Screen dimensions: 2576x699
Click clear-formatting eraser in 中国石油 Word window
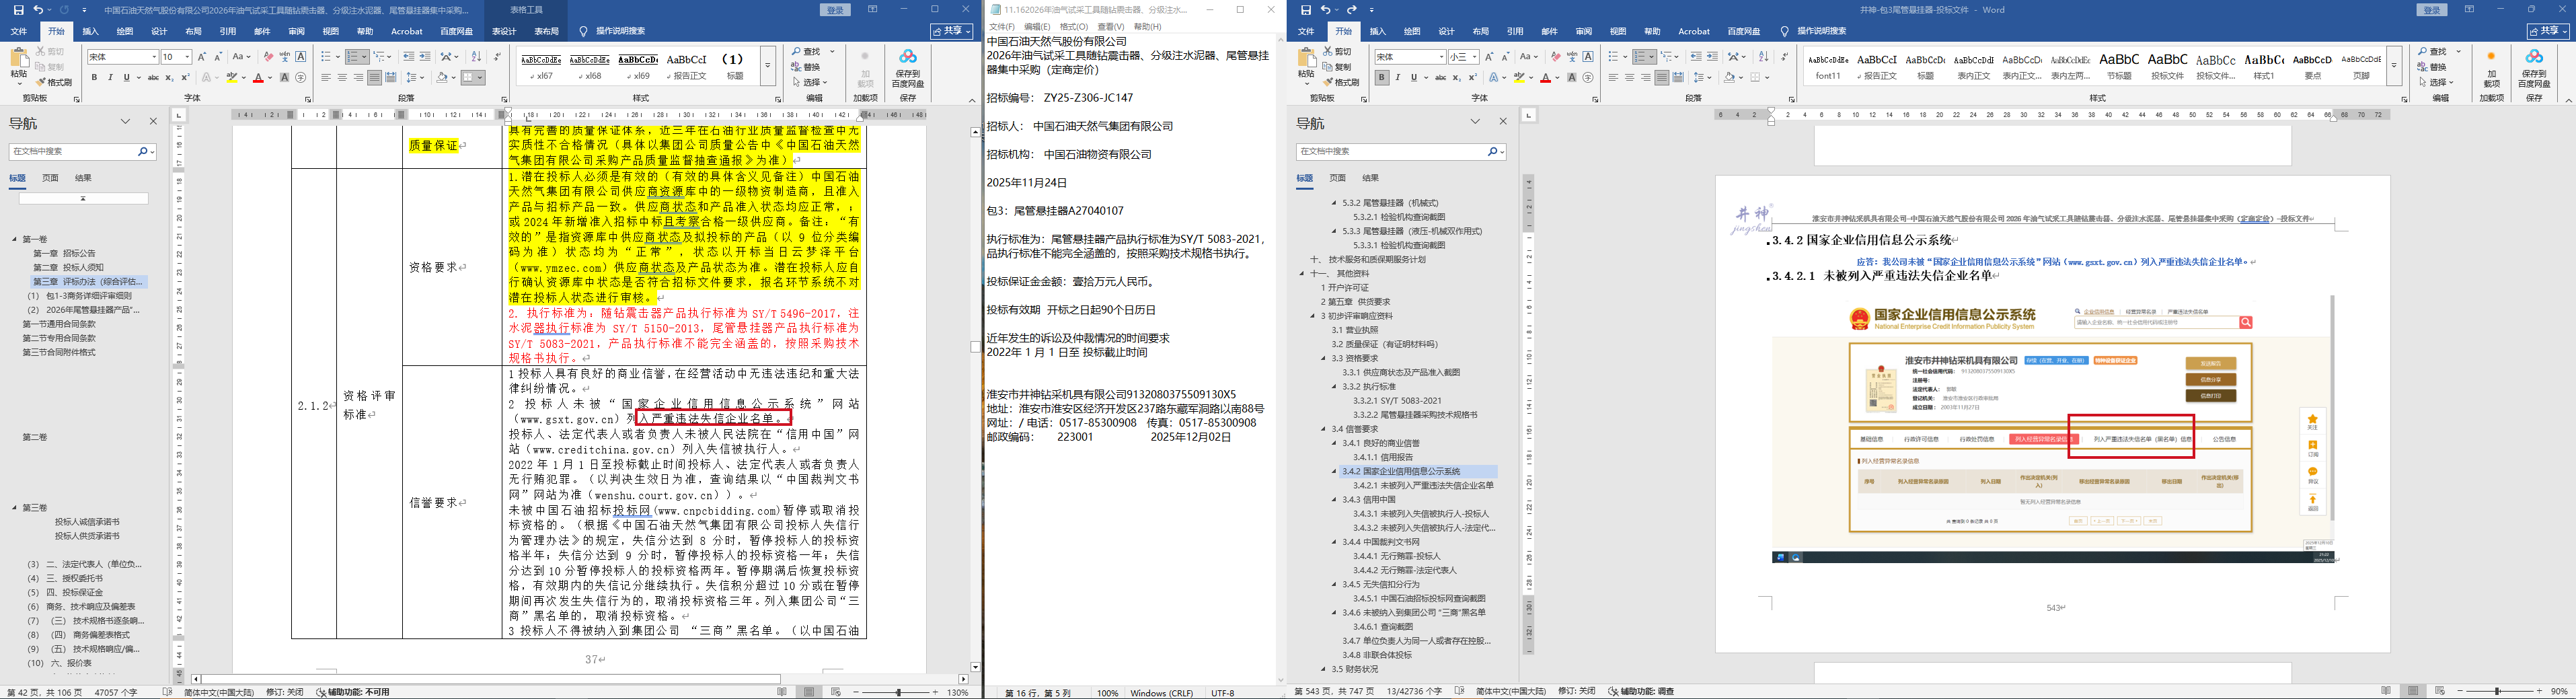click(268, 57)
